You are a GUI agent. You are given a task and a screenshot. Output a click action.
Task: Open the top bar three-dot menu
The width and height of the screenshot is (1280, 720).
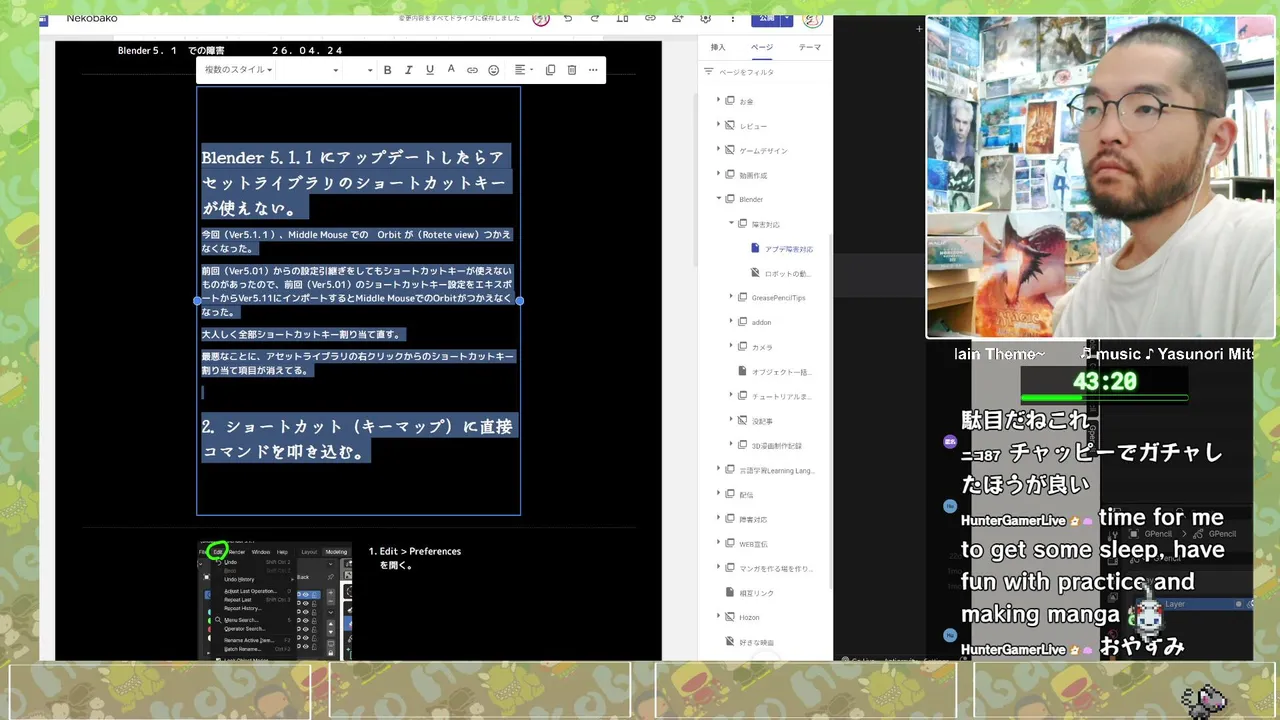tap(733, 18)
